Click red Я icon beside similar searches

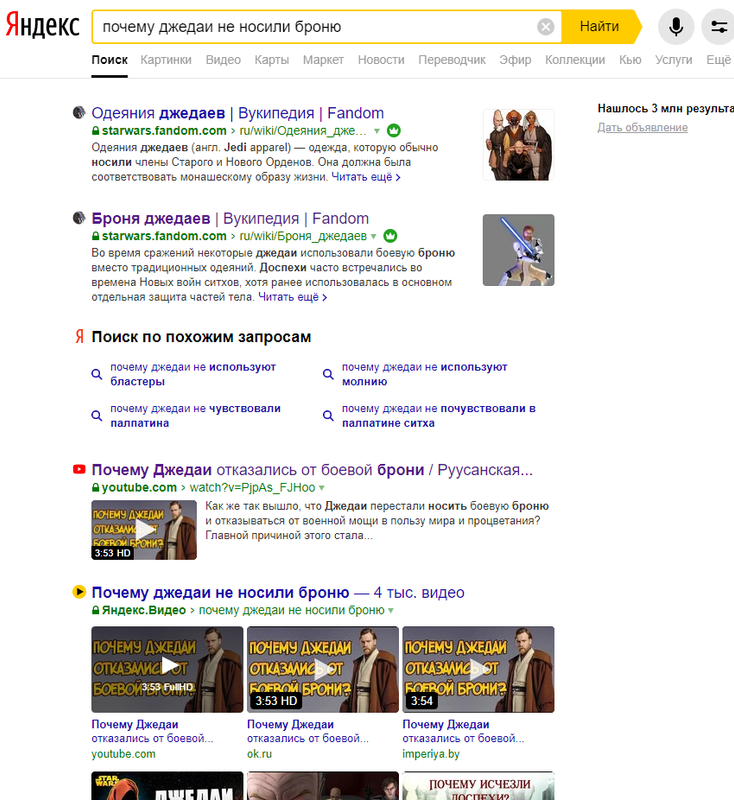click(x=80, y=336)
